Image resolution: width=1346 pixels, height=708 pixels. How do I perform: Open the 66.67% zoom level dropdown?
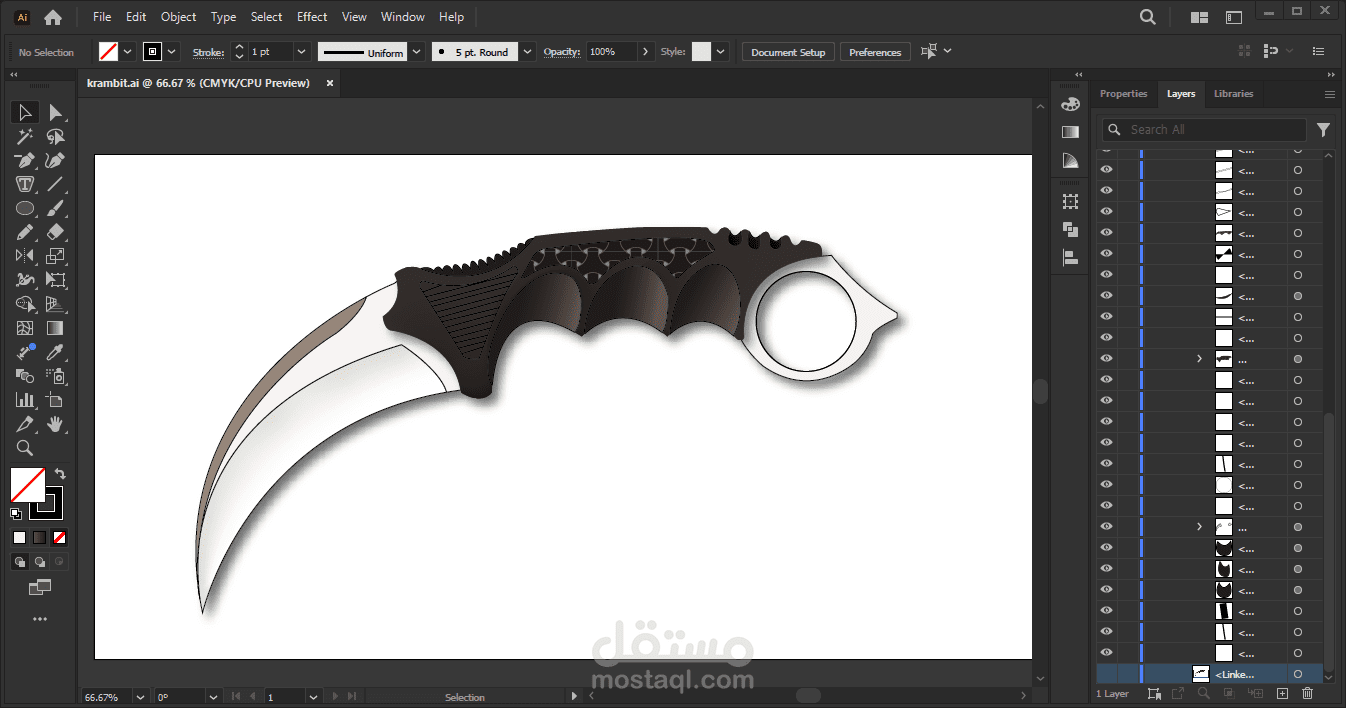pos(139,697)
